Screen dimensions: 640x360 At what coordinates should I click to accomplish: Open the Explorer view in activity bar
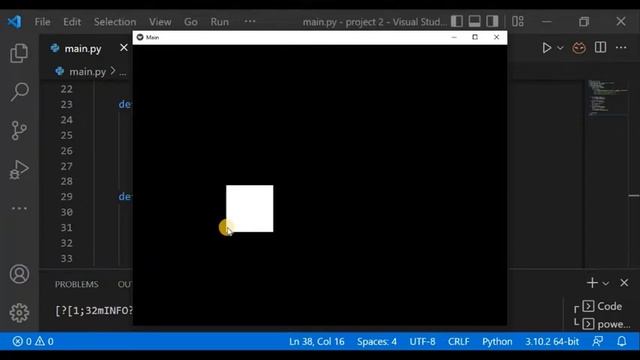click(x=19, y=53)
